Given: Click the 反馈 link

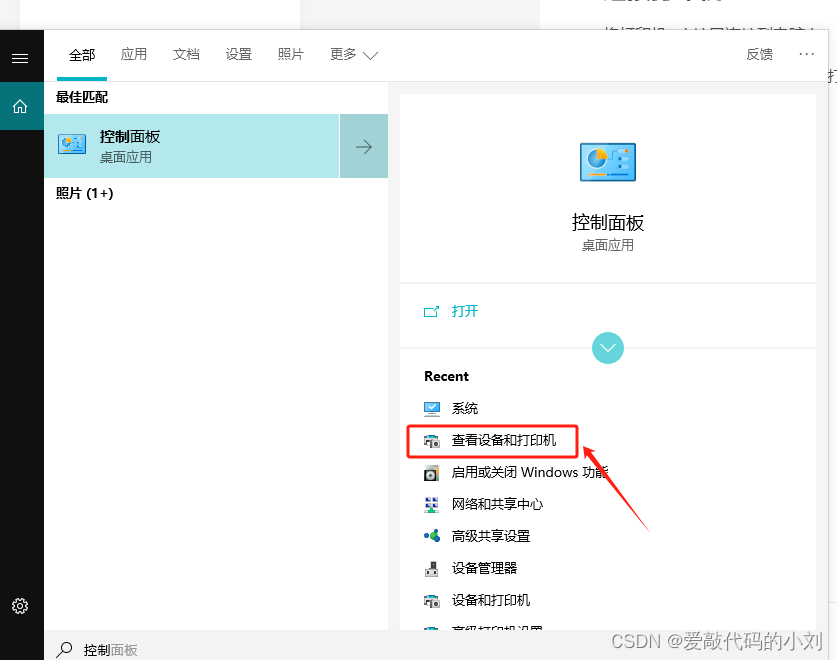Looking at the screenshot, I should click(759, 54).
